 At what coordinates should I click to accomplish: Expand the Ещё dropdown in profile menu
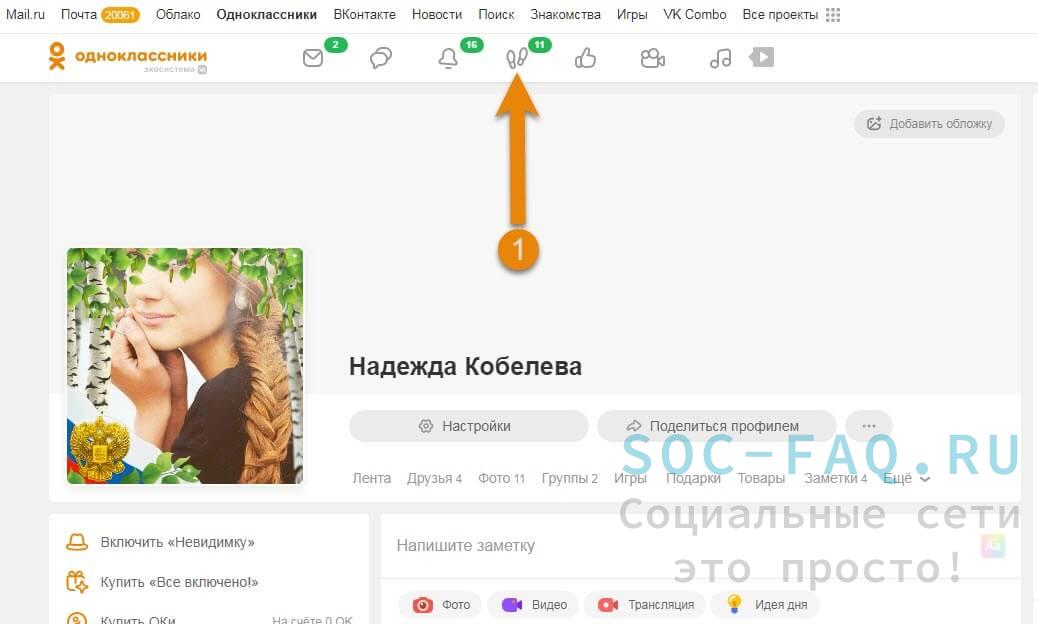pyautogui.click(x=906, y=478)
